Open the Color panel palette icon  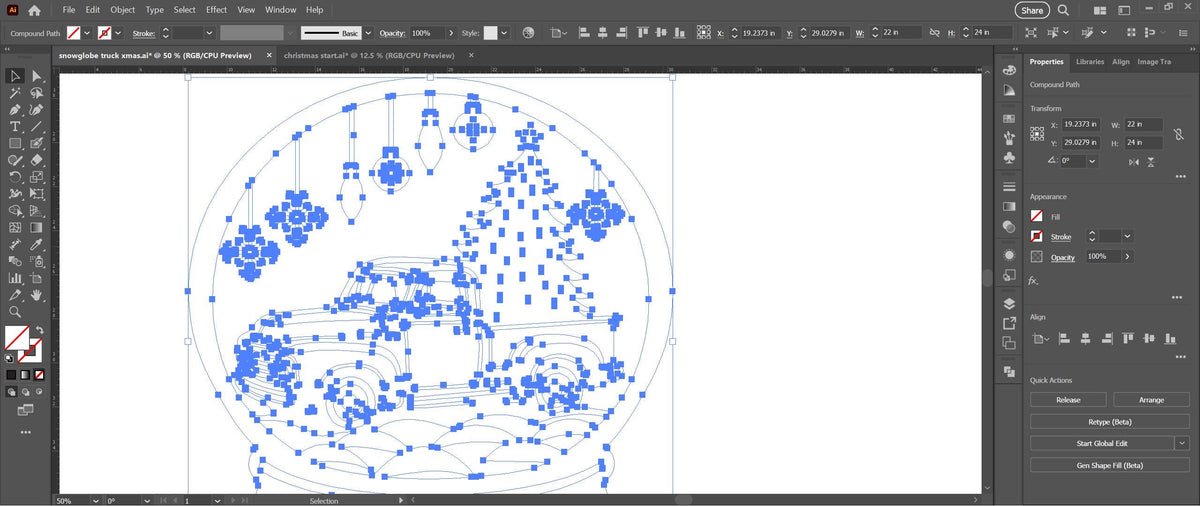coord(1009,70)
